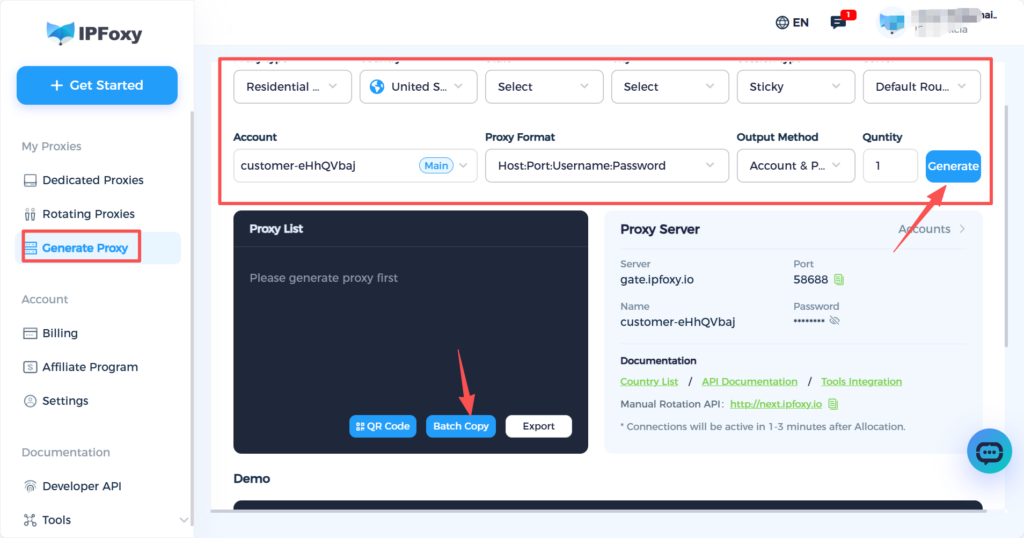
Task: Expand the Sticky session type dropdown
Action: [795, 87]
